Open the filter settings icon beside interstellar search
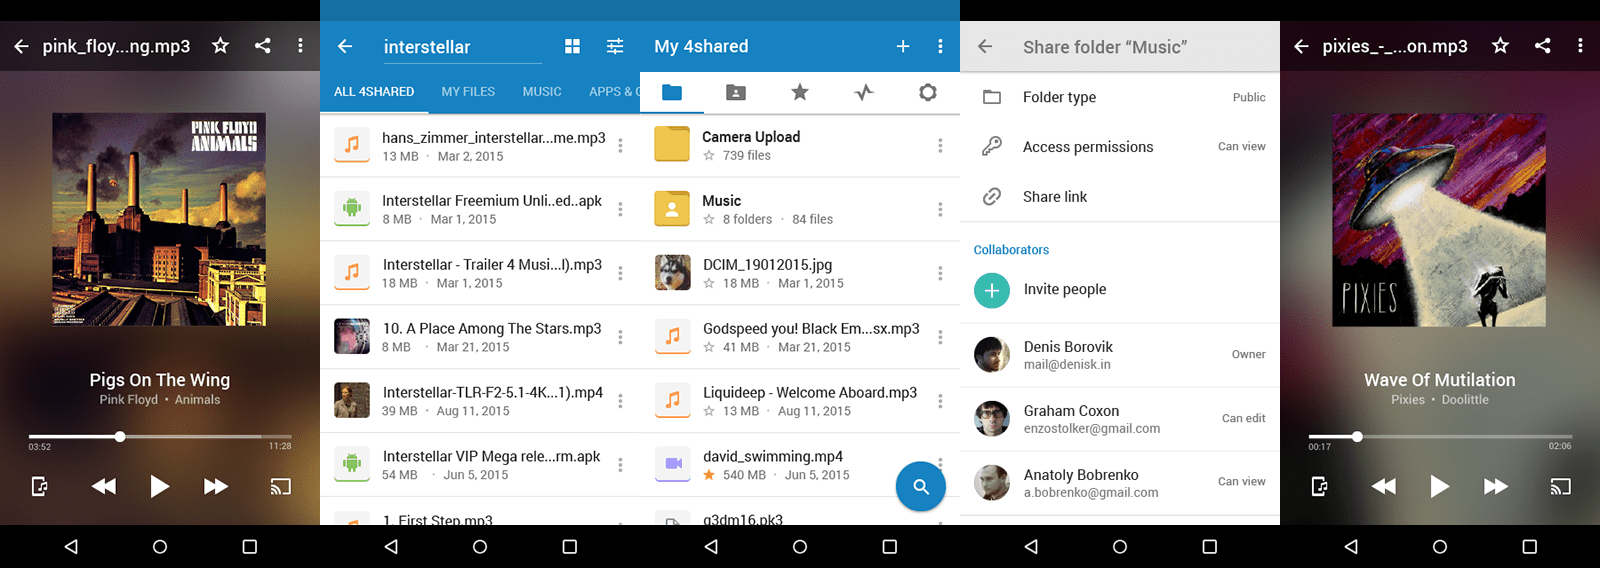 click(615, 46)
